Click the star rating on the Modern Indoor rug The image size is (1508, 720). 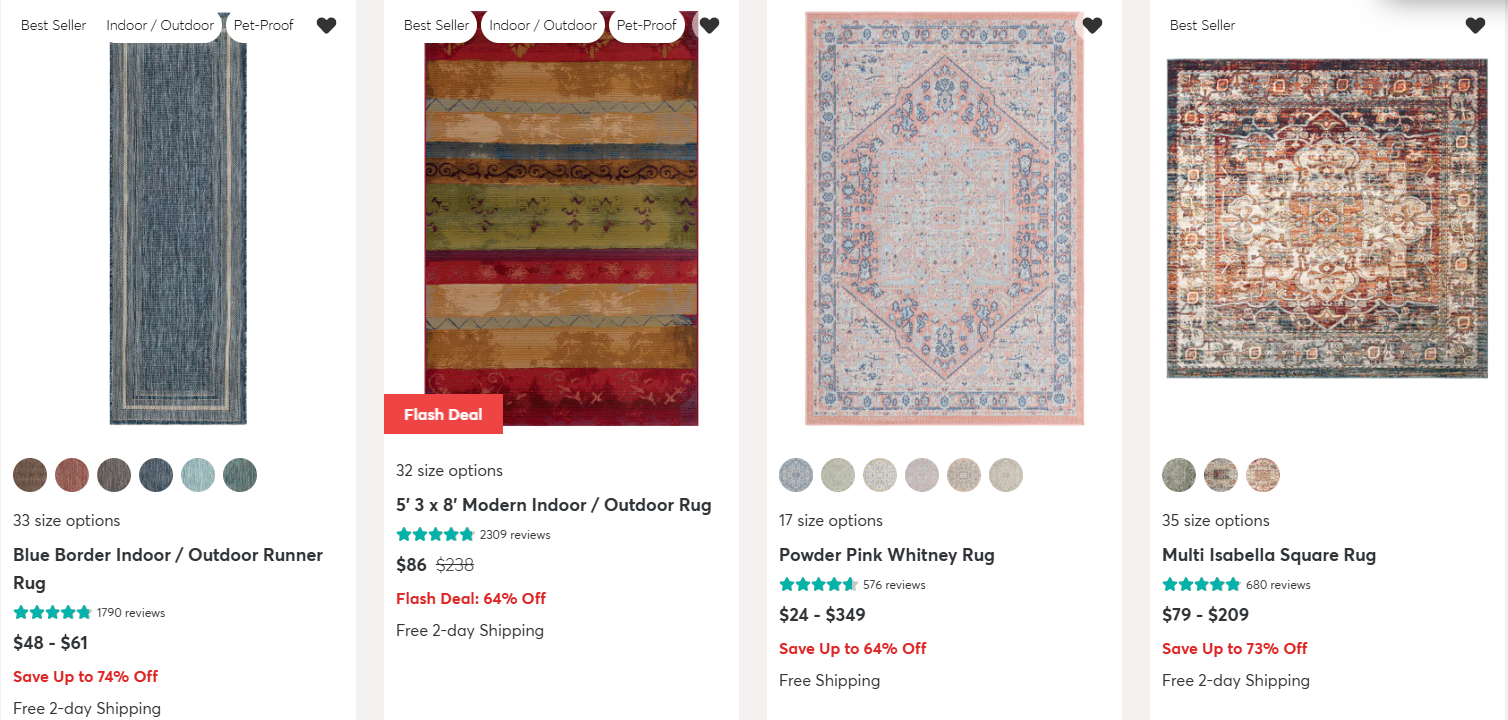436,534
